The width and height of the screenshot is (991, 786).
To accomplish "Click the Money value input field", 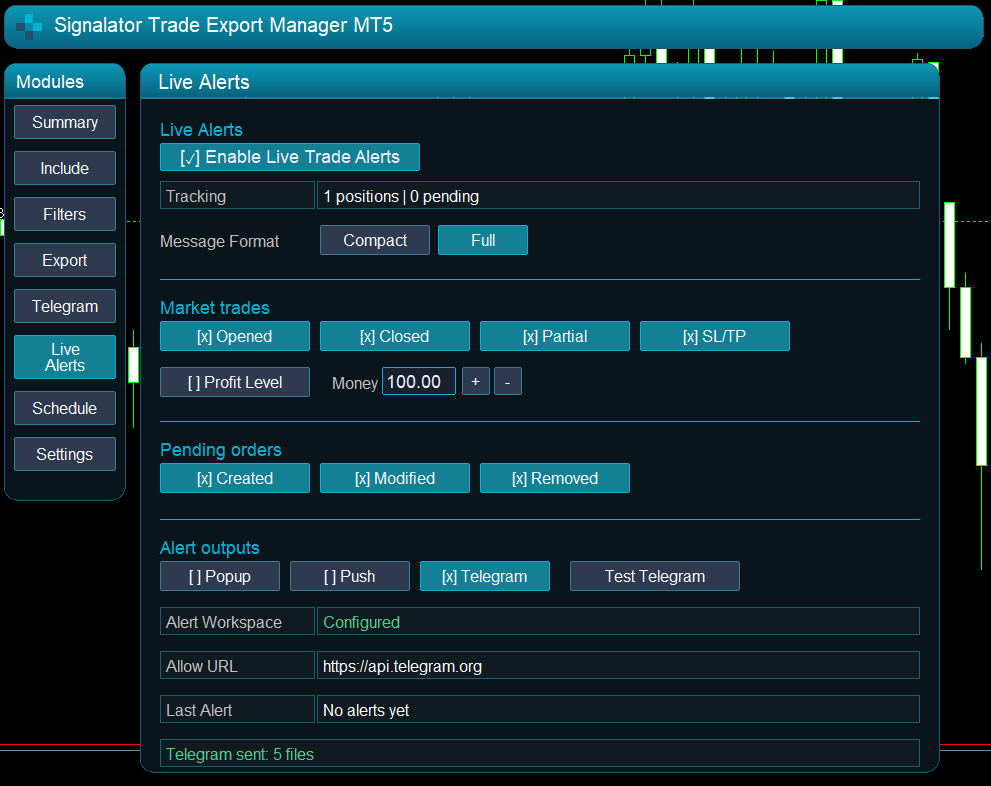I will (x=418, y=382).
